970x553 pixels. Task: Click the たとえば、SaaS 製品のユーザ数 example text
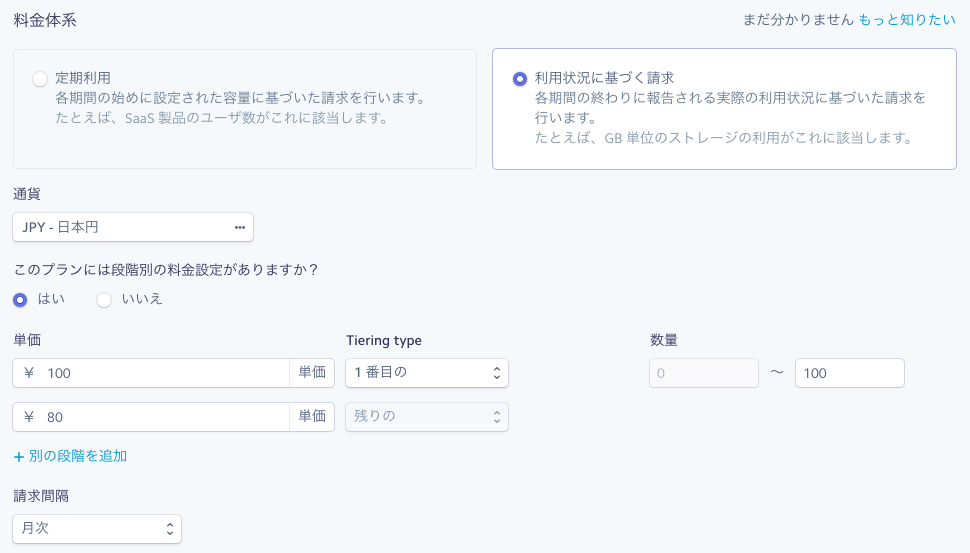coord(221,118)
